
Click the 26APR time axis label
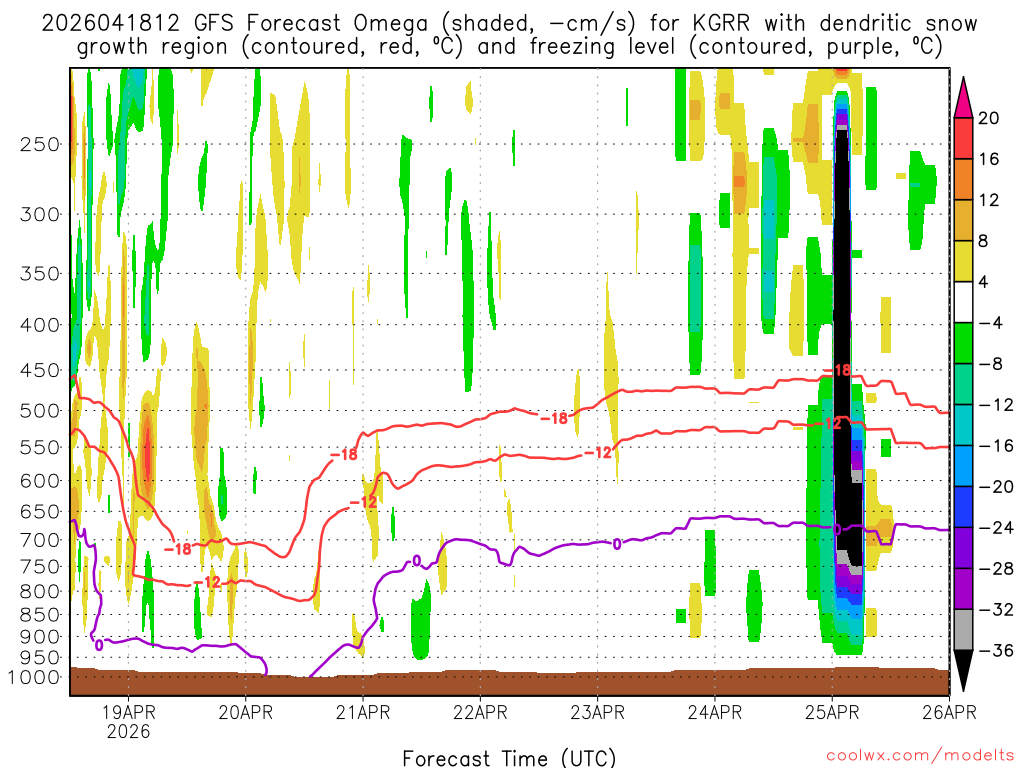(x=949, y=712)
